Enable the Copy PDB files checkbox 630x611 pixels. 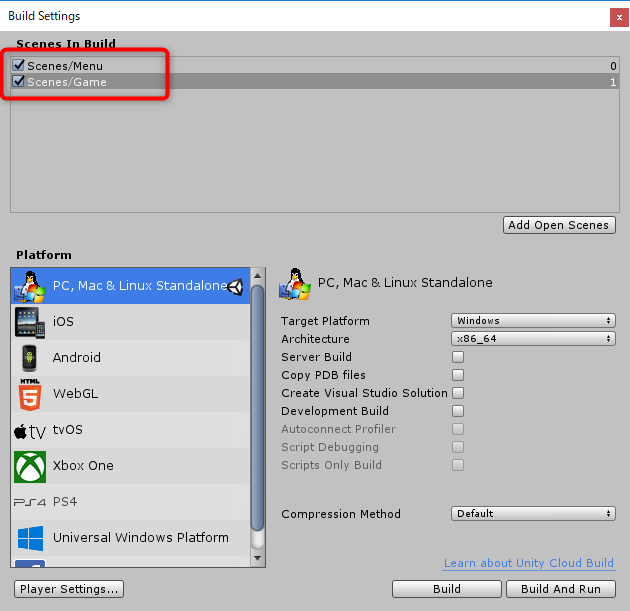[458, 375]
